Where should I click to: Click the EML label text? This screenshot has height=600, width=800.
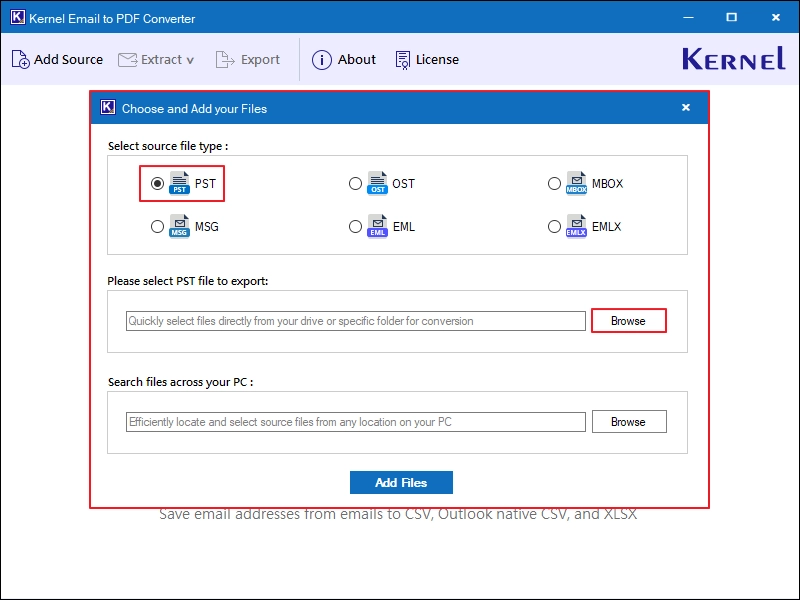coord(404,227)
